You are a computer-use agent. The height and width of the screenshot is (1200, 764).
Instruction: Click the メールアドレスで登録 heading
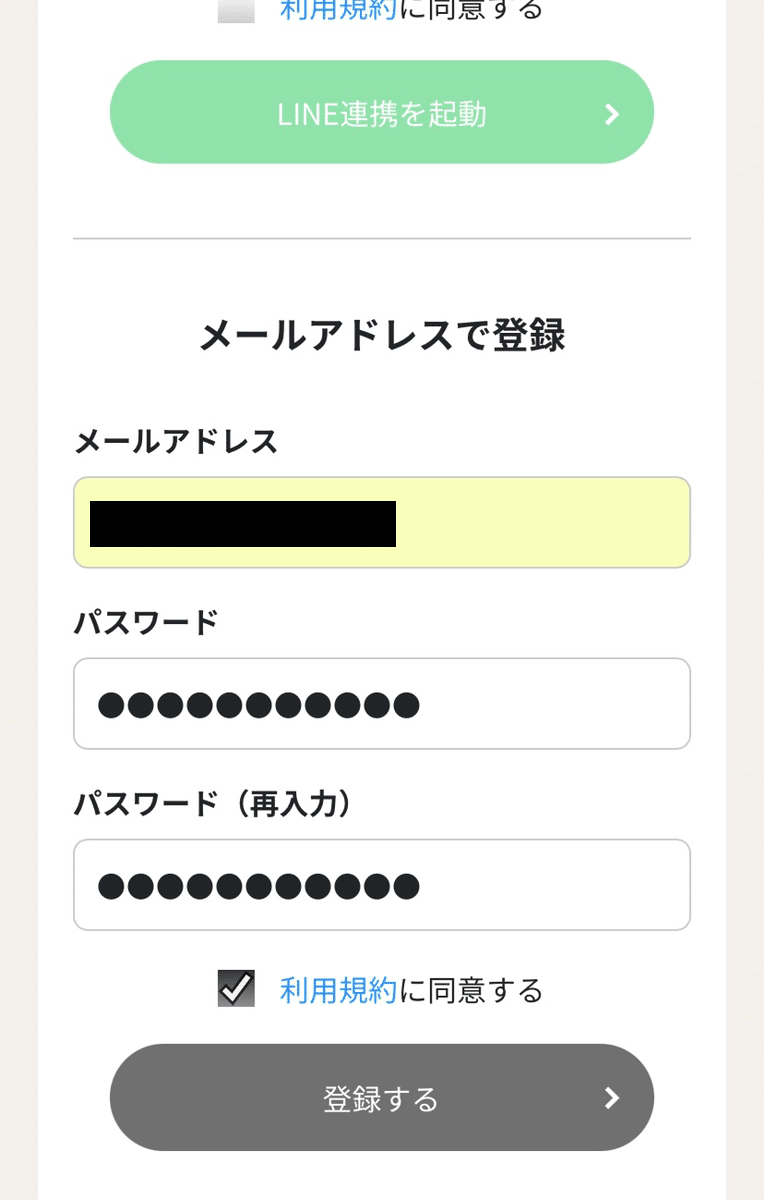coord(382,335)
